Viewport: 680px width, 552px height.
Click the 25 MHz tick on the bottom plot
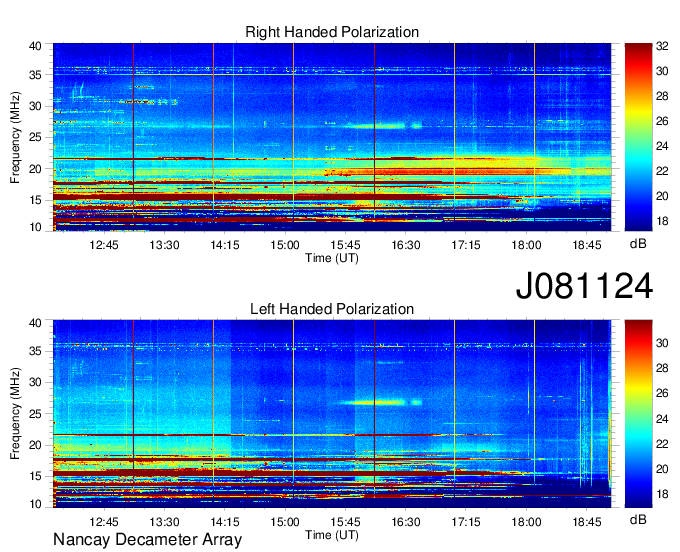pyautogui.click(x=36, y=414)
